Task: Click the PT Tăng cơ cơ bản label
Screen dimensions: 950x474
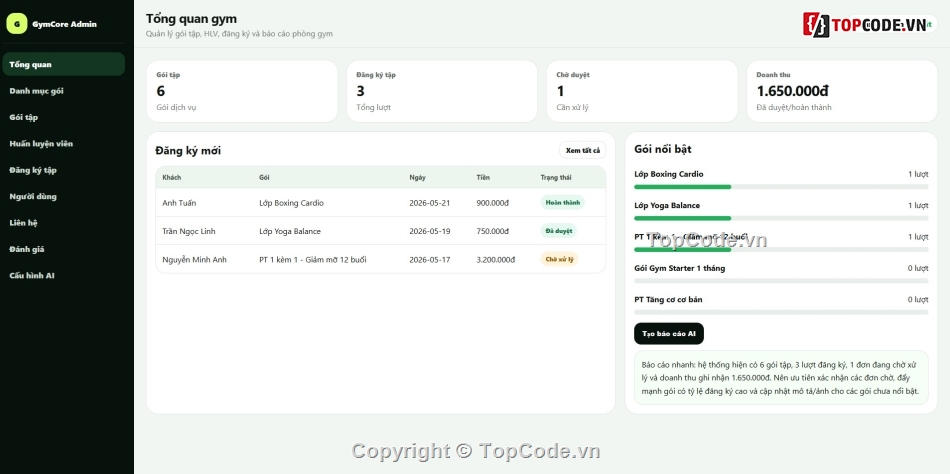Action: pyautogui.click(x=668, y=299)
